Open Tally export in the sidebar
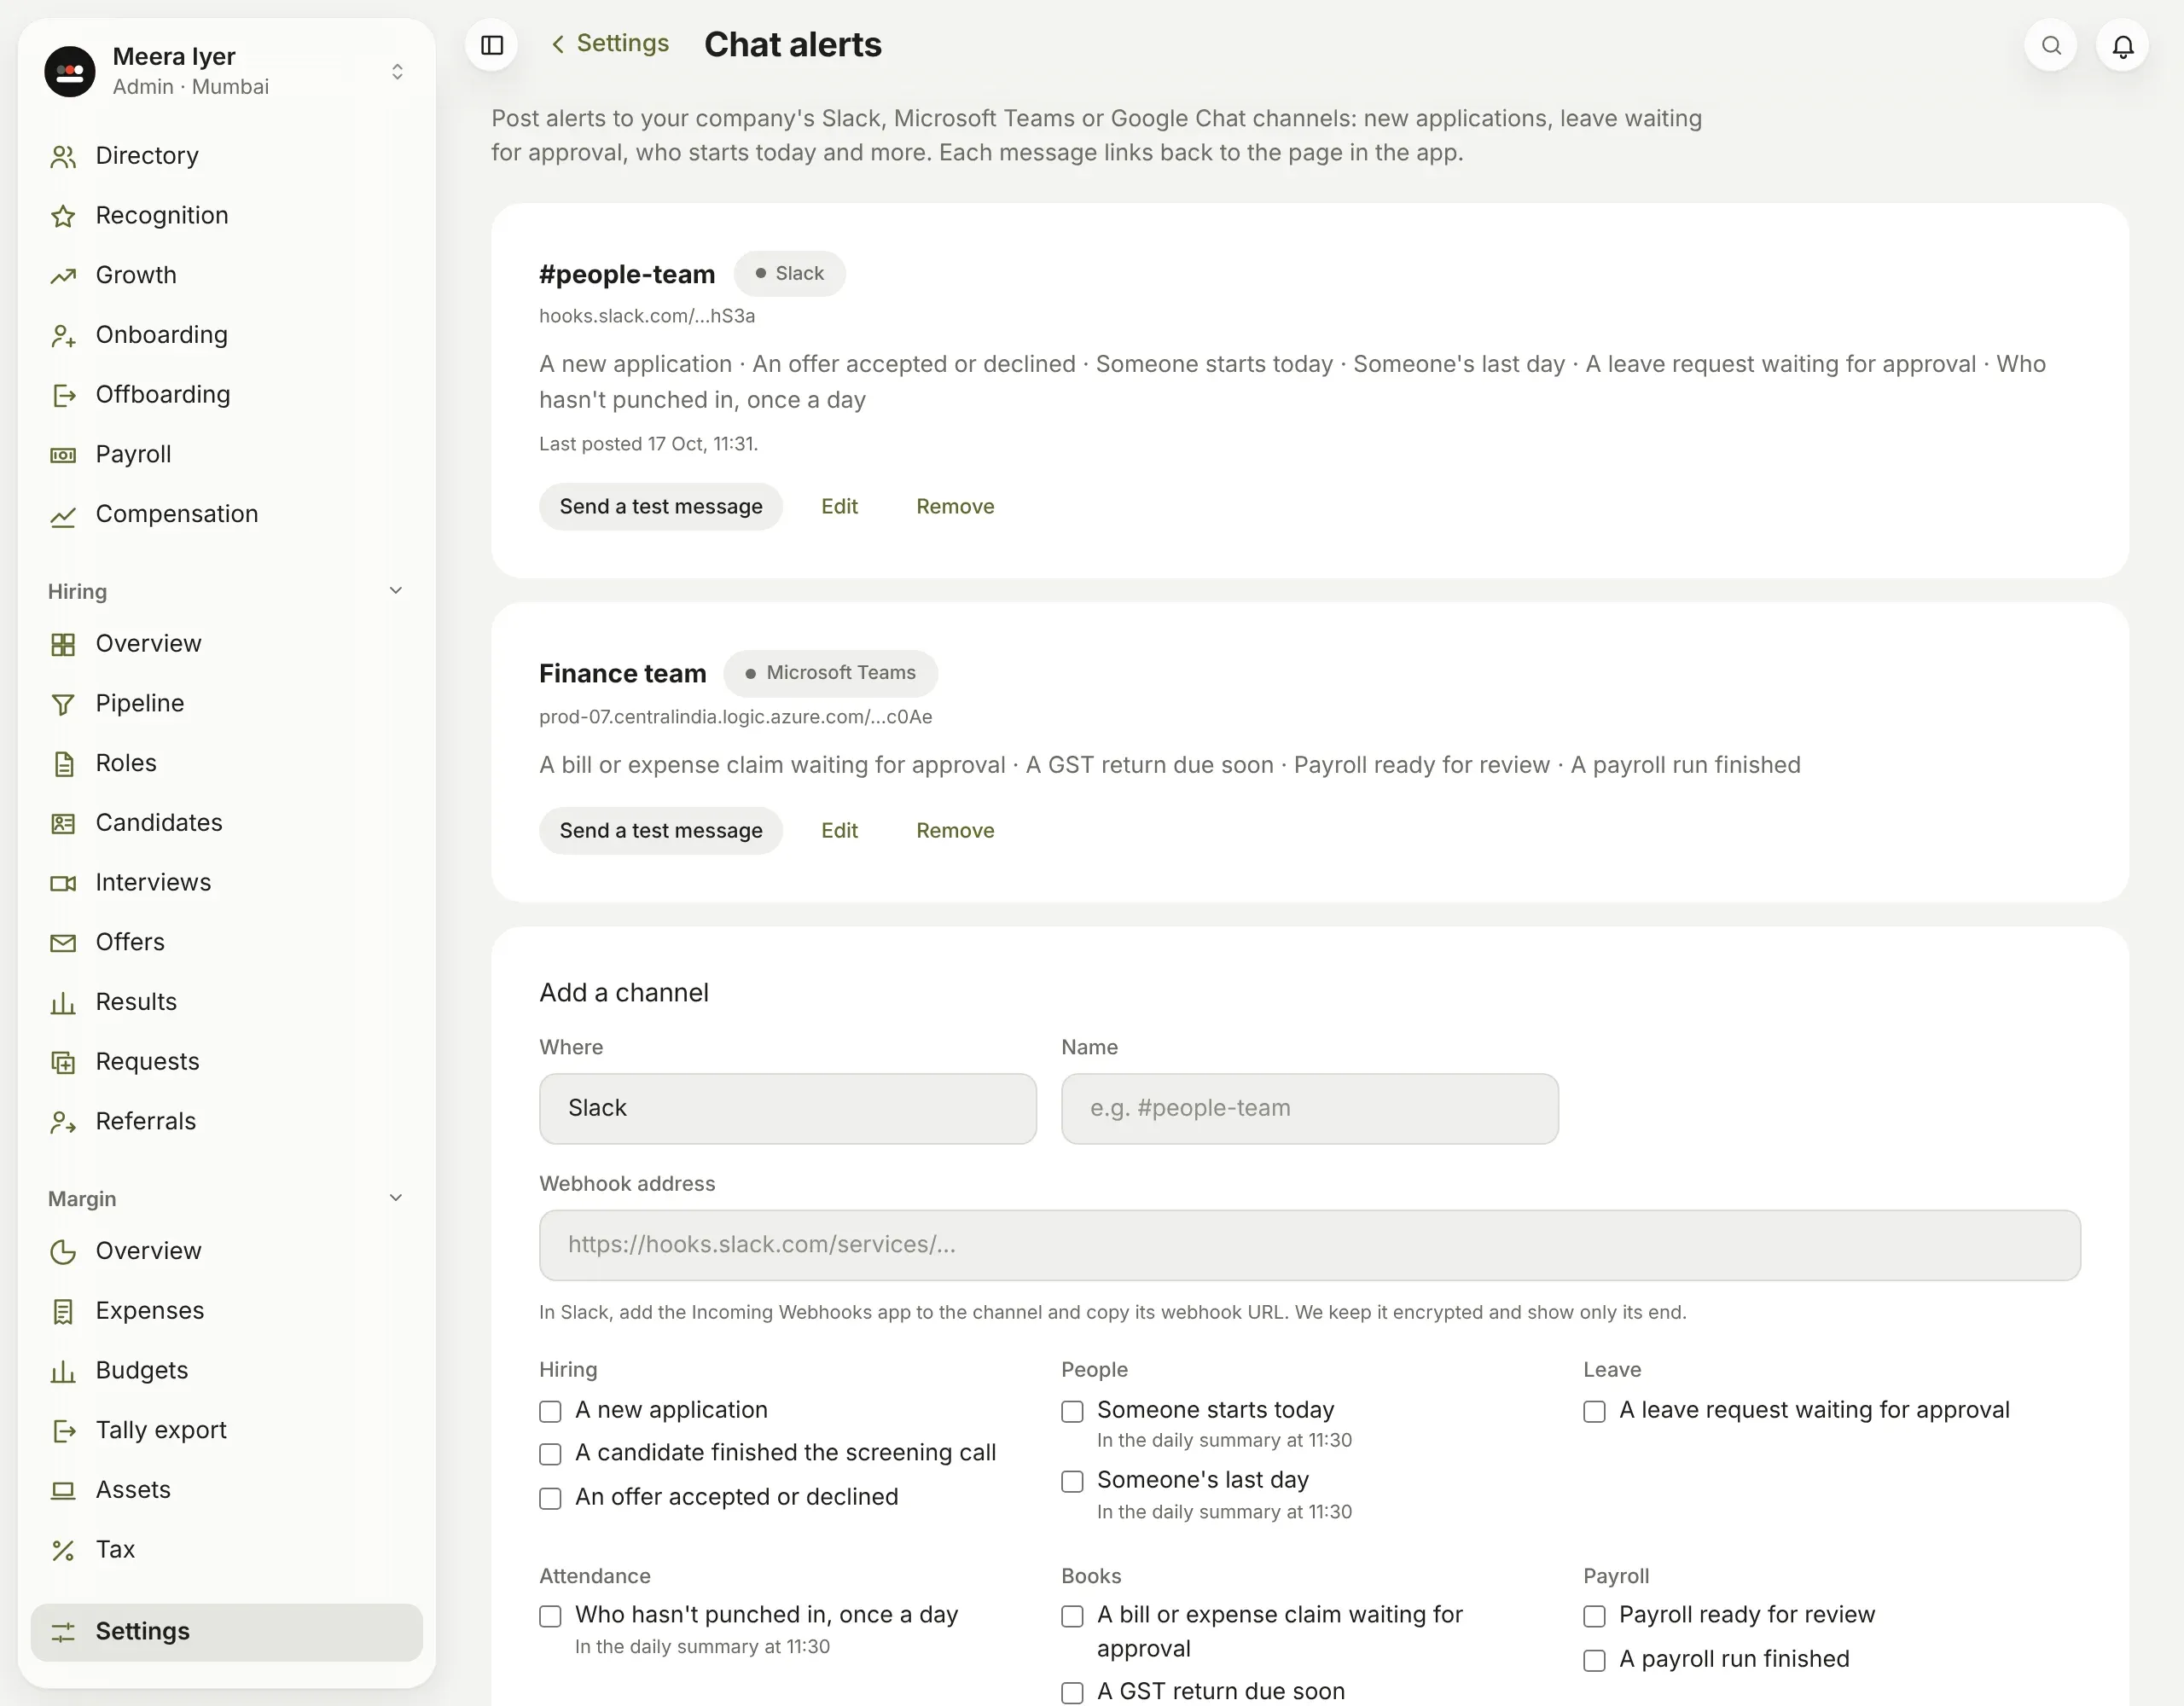This screenshot has height=1706, width=2184. (227, 1431)
